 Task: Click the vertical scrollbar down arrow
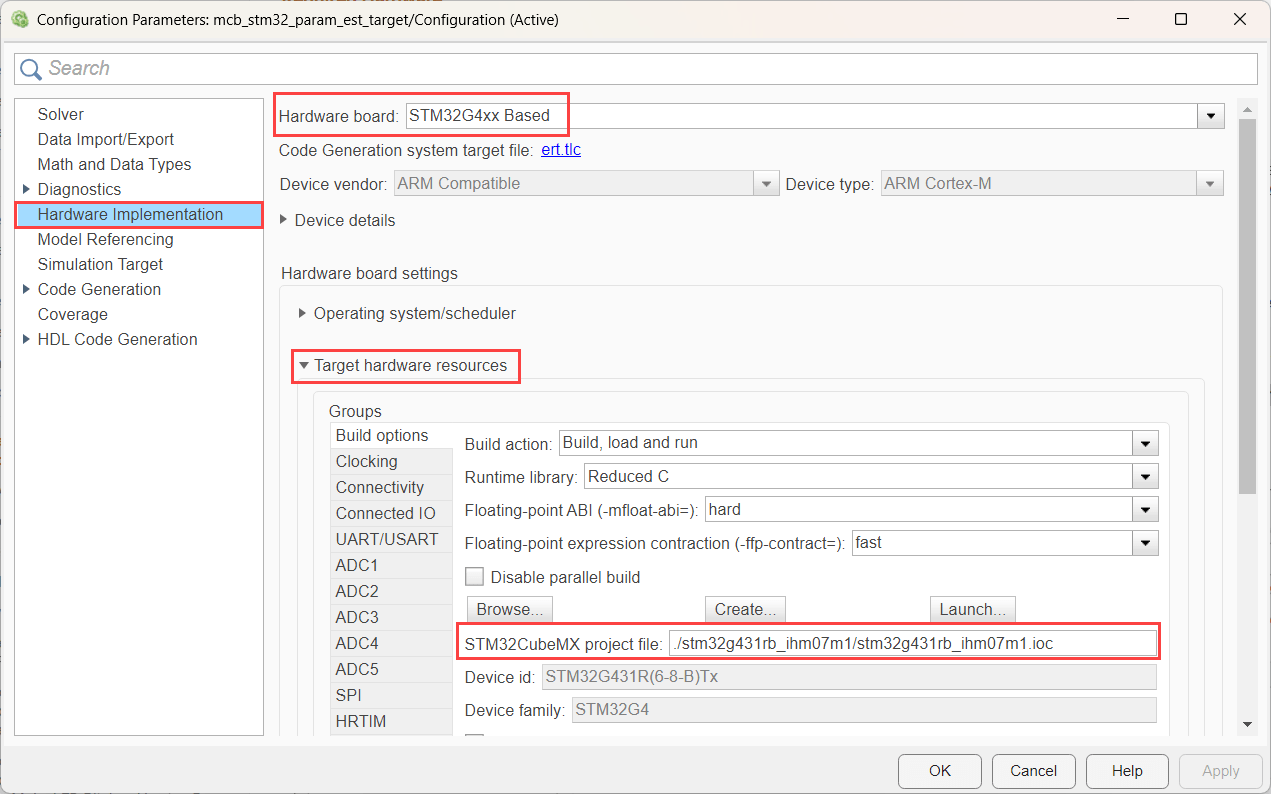tap(1246, 724)
